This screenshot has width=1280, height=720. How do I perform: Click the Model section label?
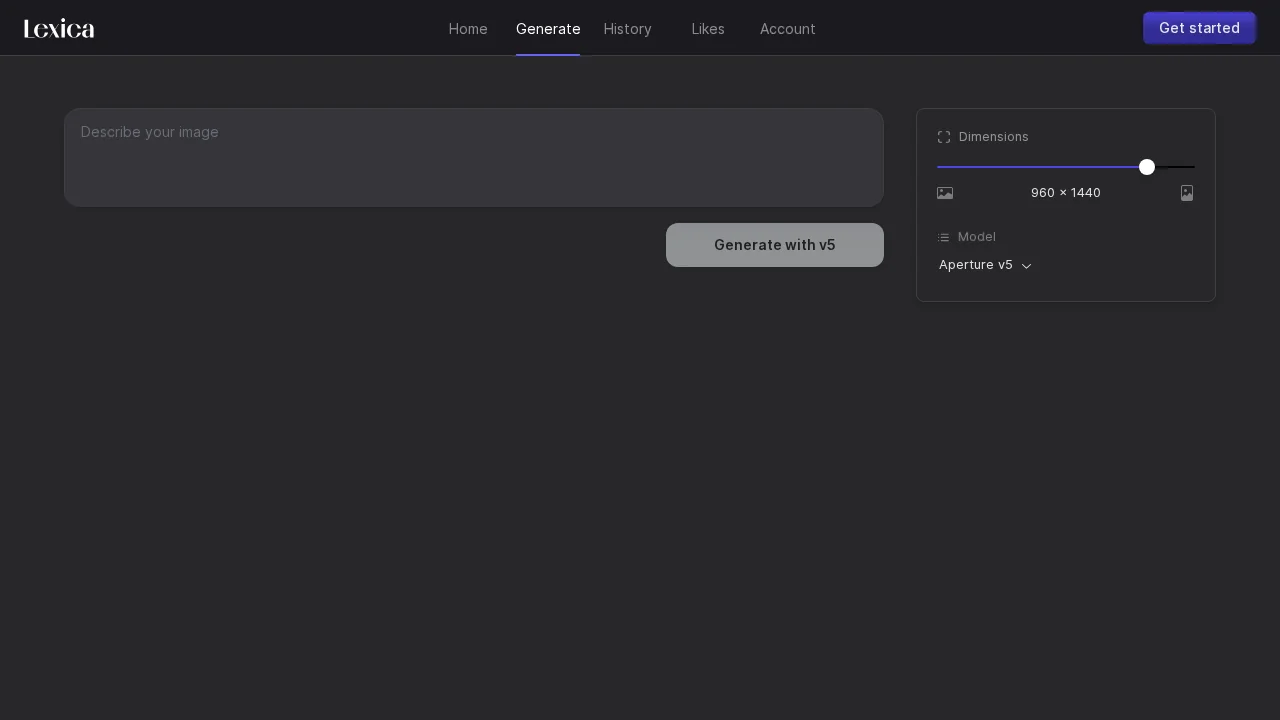[976, 237]
